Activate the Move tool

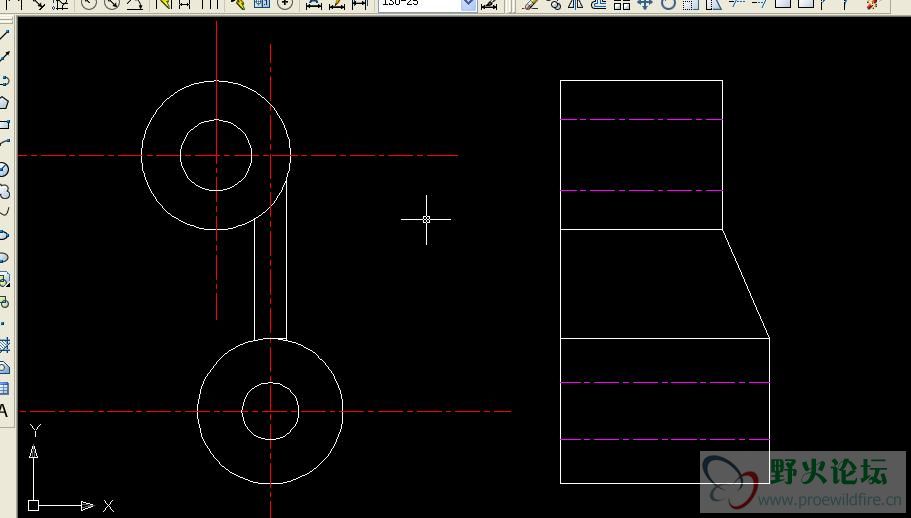tap(645, 5)
